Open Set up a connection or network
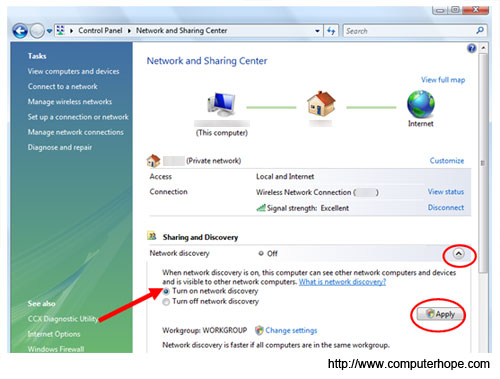The width and height of the screenshot is (500, 379). (x=78, y=117)
